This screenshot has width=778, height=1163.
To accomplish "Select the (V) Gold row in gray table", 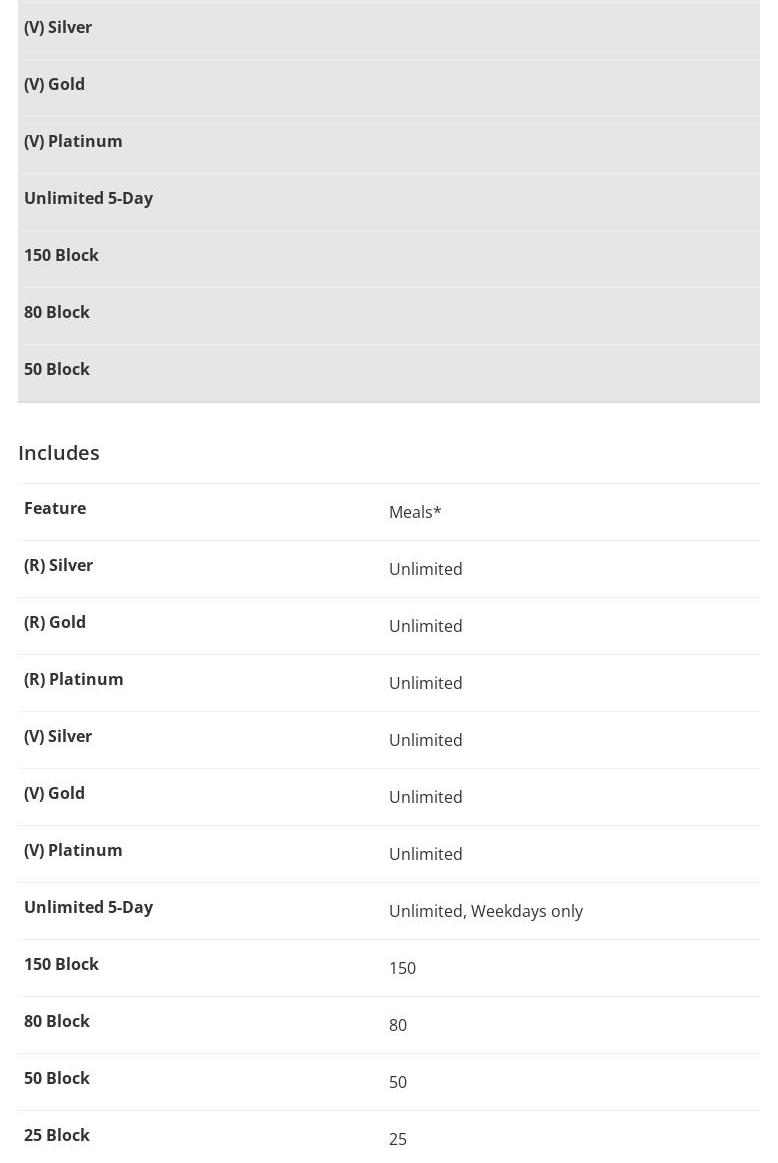I will [389, 87].
